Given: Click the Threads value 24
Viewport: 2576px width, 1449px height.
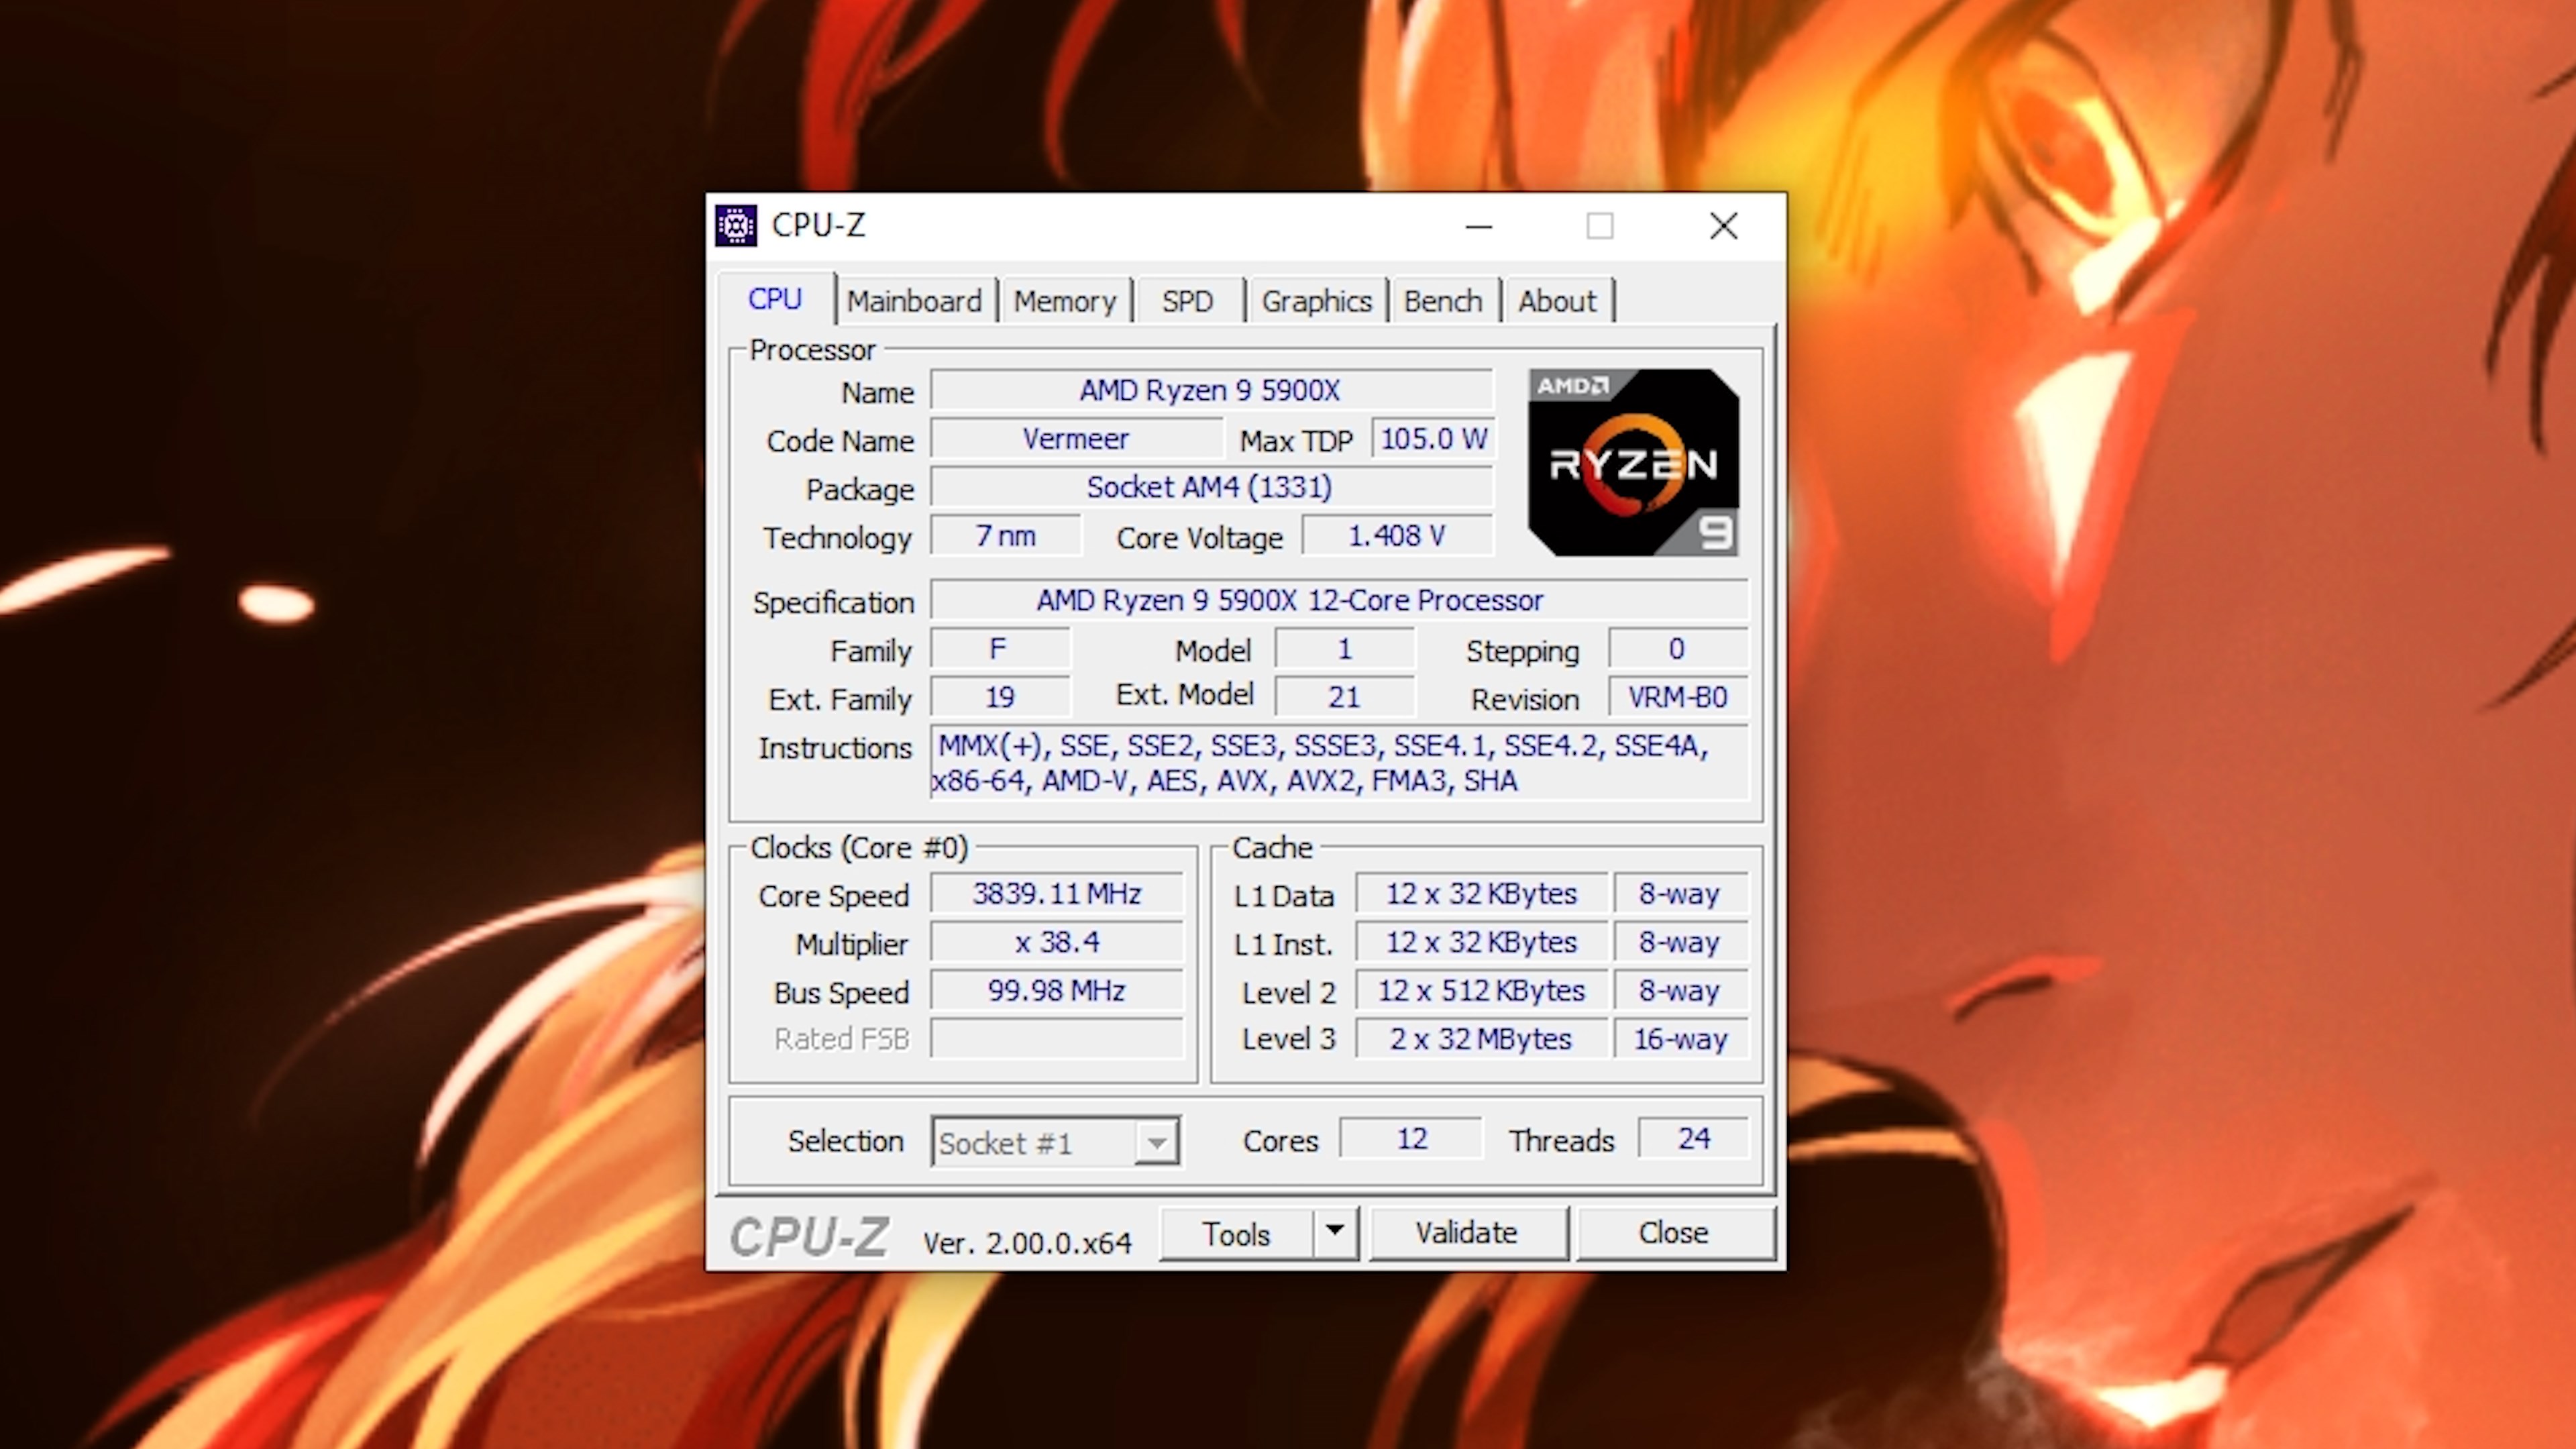Looking at the screenshot, I should click(1694, 1138).
